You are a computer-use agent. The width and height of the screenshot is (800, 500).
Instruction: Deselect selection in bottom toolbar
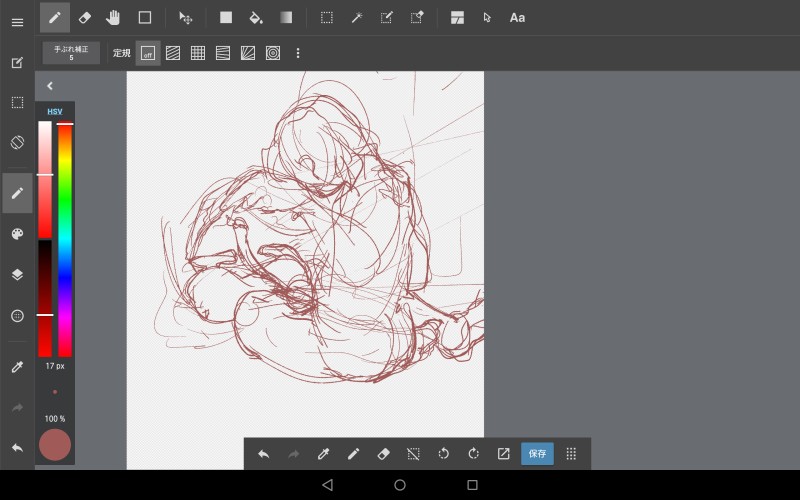pyautogui.click(x=414, y=454)
